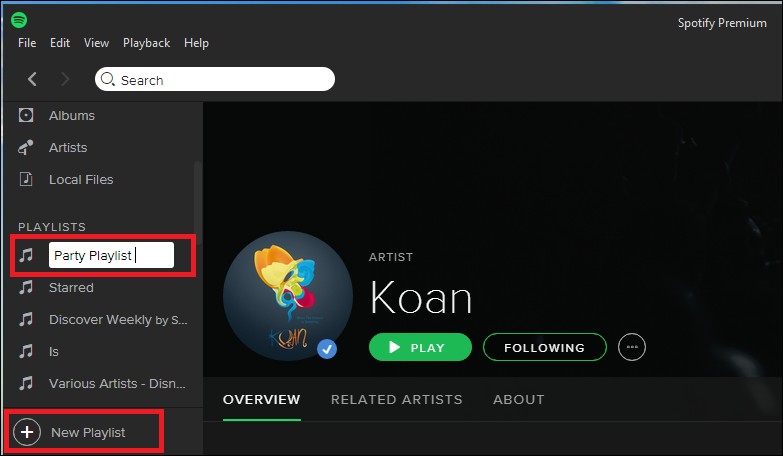Click music note icon beside Discover Weekly
Viewport: 783px width, 456px height.
point(26,319)
